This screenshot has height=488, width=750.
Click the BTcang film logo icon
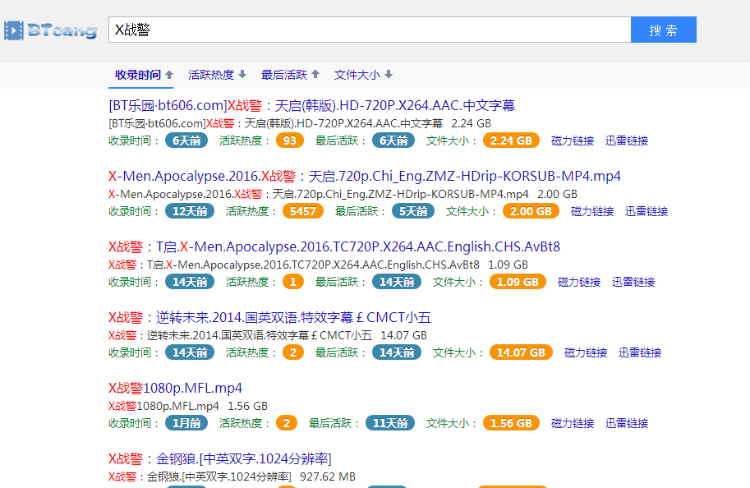tap(14, 30)
